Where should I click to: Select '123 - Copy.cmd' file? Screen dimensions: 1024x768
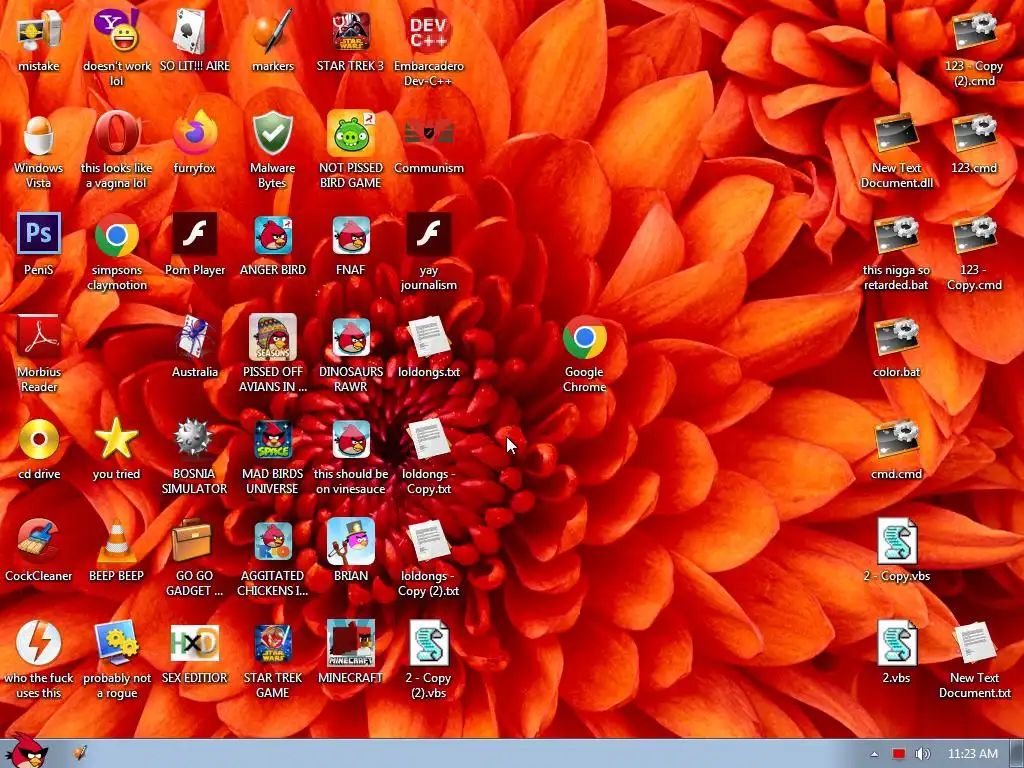point(974,235)
